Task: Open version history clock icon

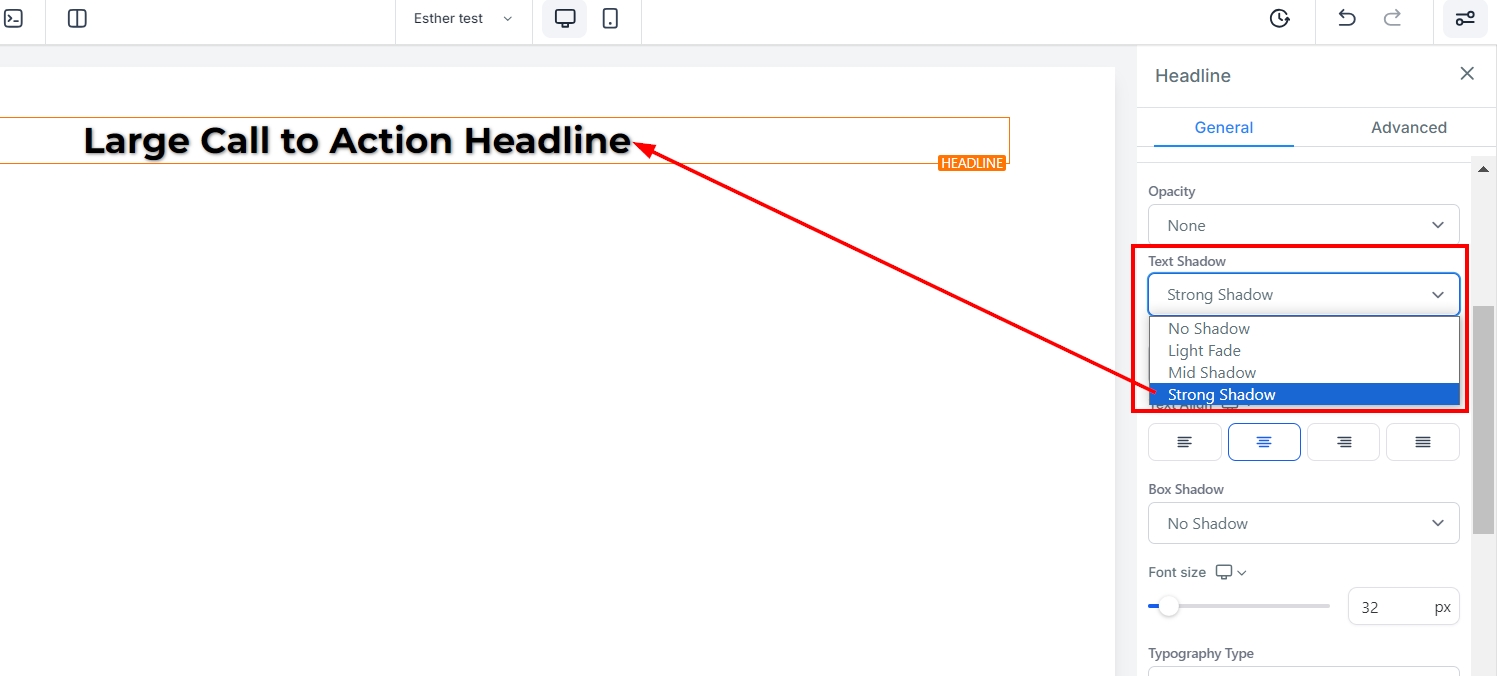Action: [x=1279, y=18]
